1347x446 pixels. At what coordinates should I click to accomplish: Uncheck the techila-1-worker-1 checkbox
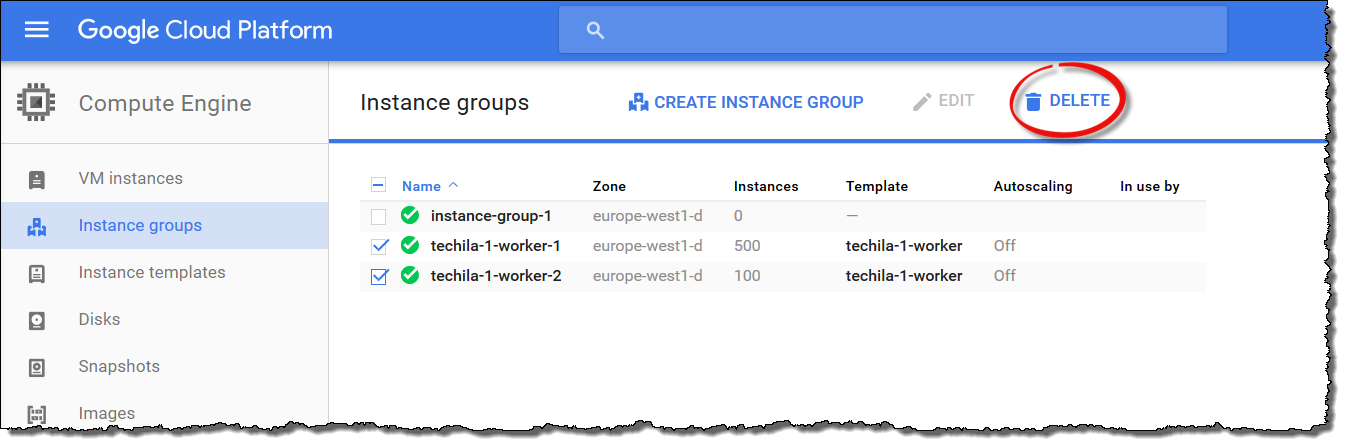(378, 246)
